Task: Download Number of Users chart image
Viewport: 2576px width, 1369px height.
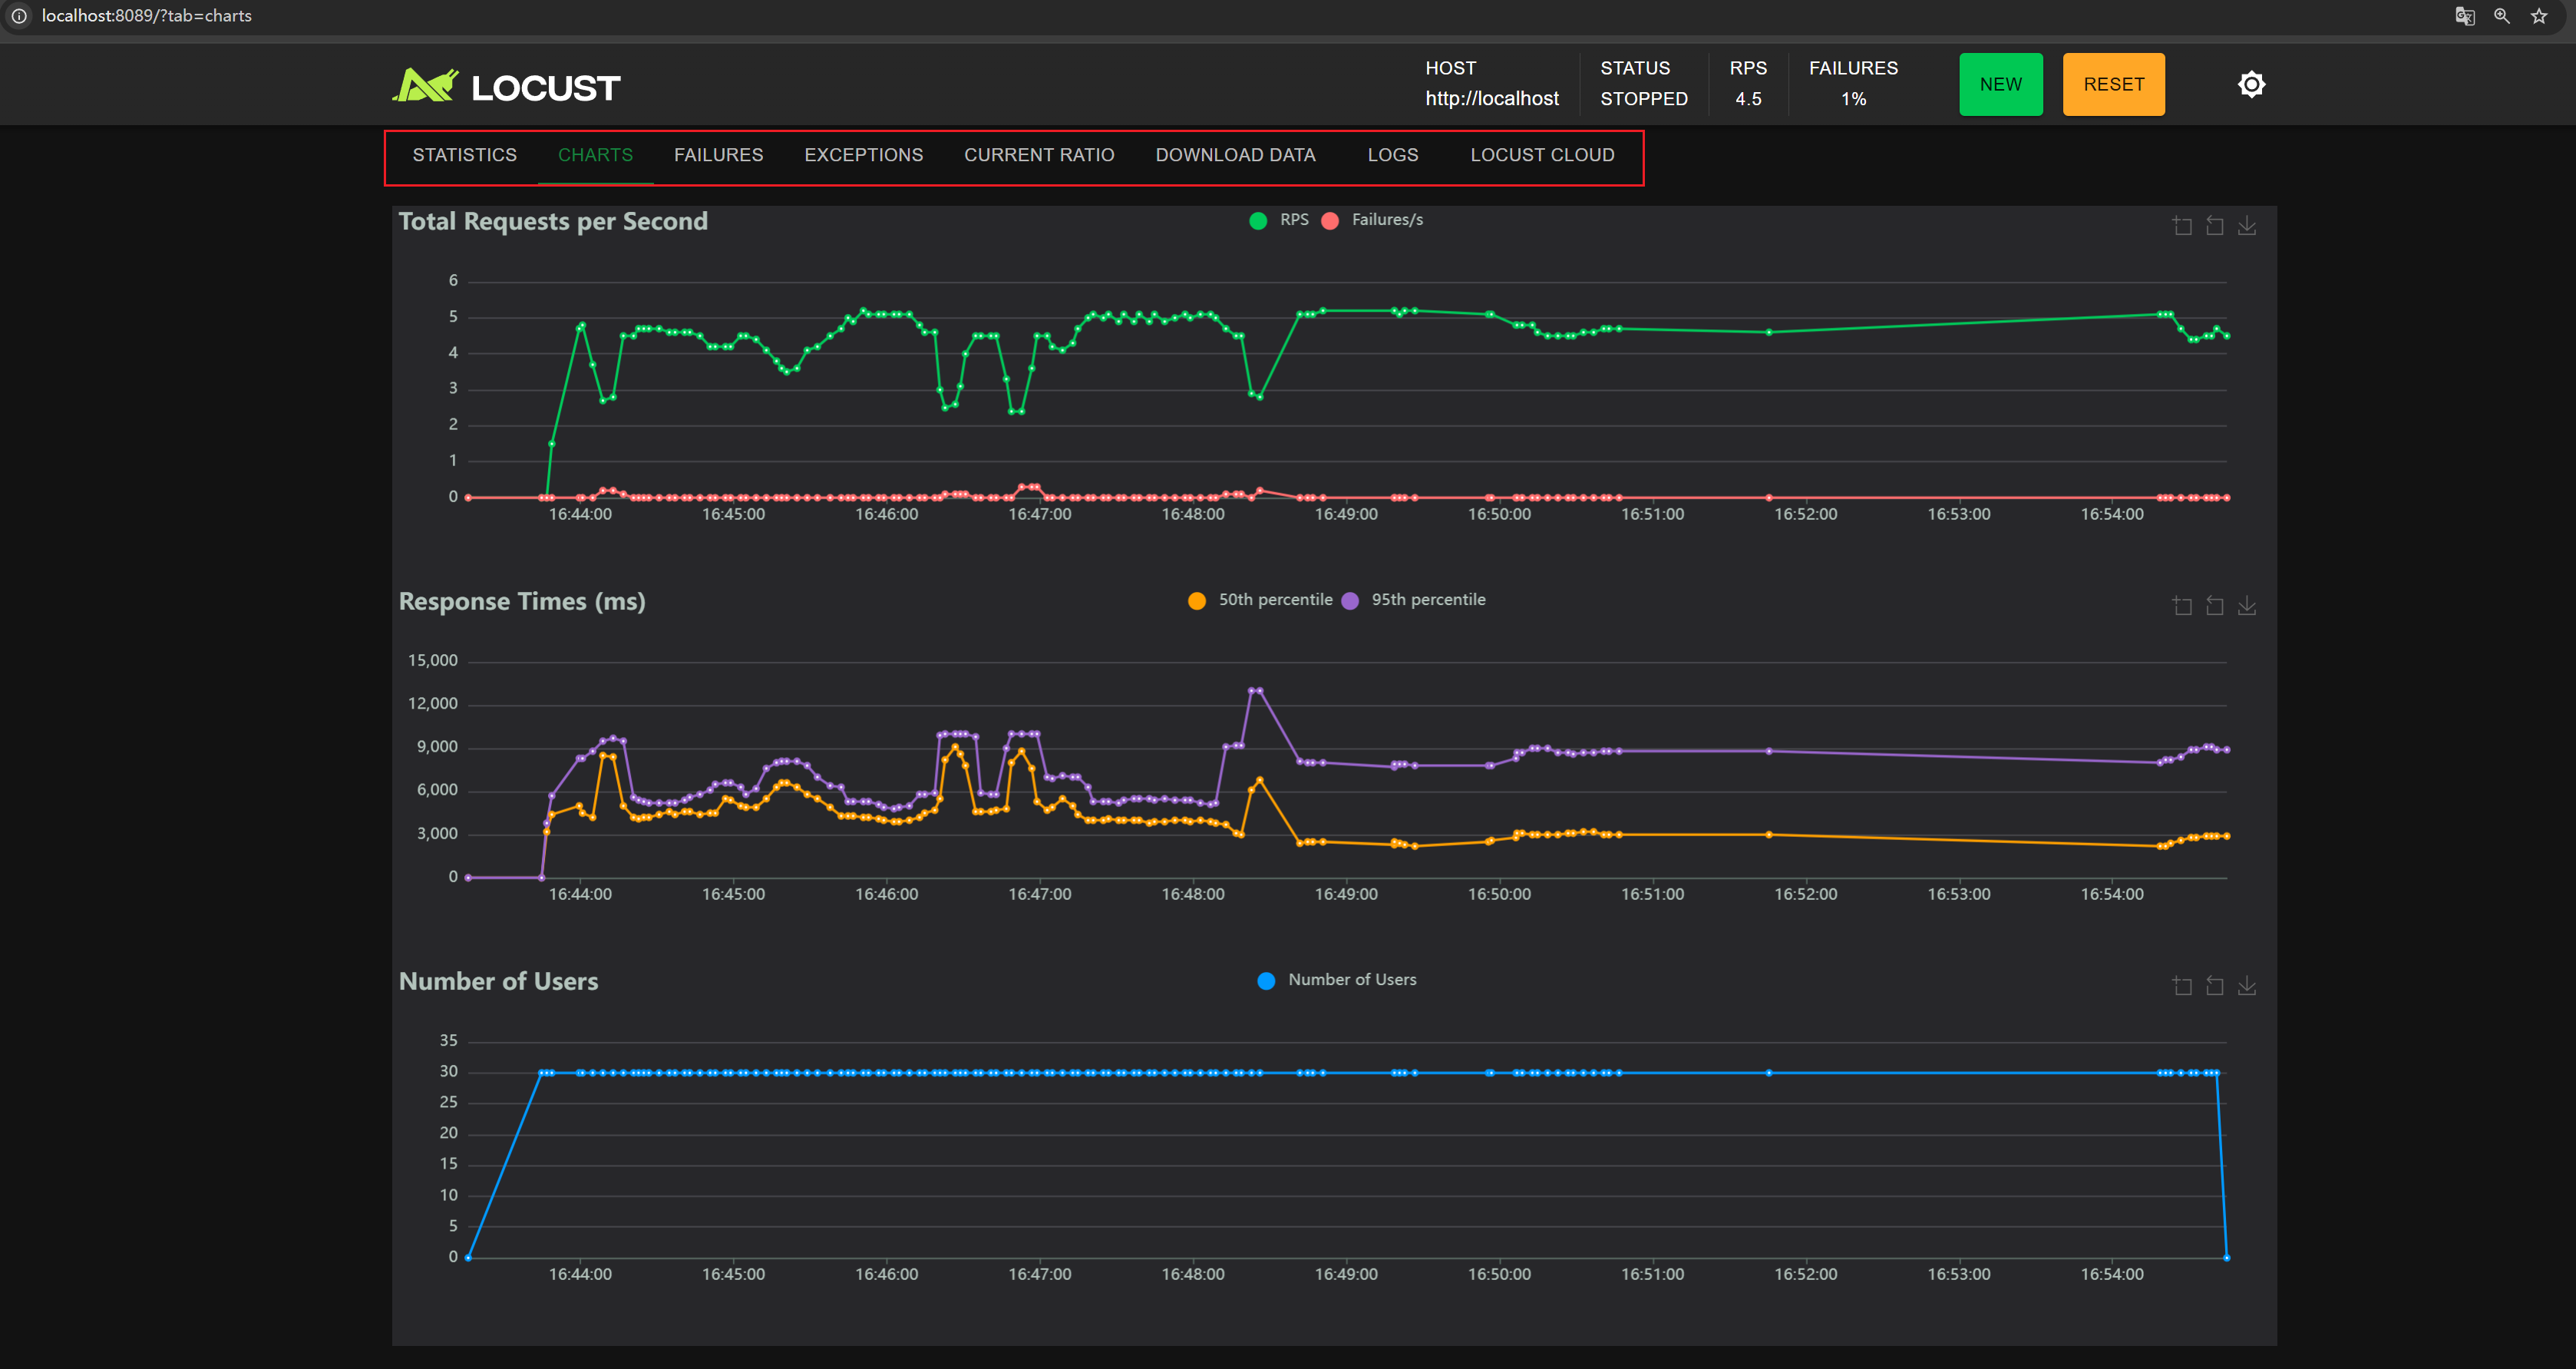Action: (x=2246, y=986)
